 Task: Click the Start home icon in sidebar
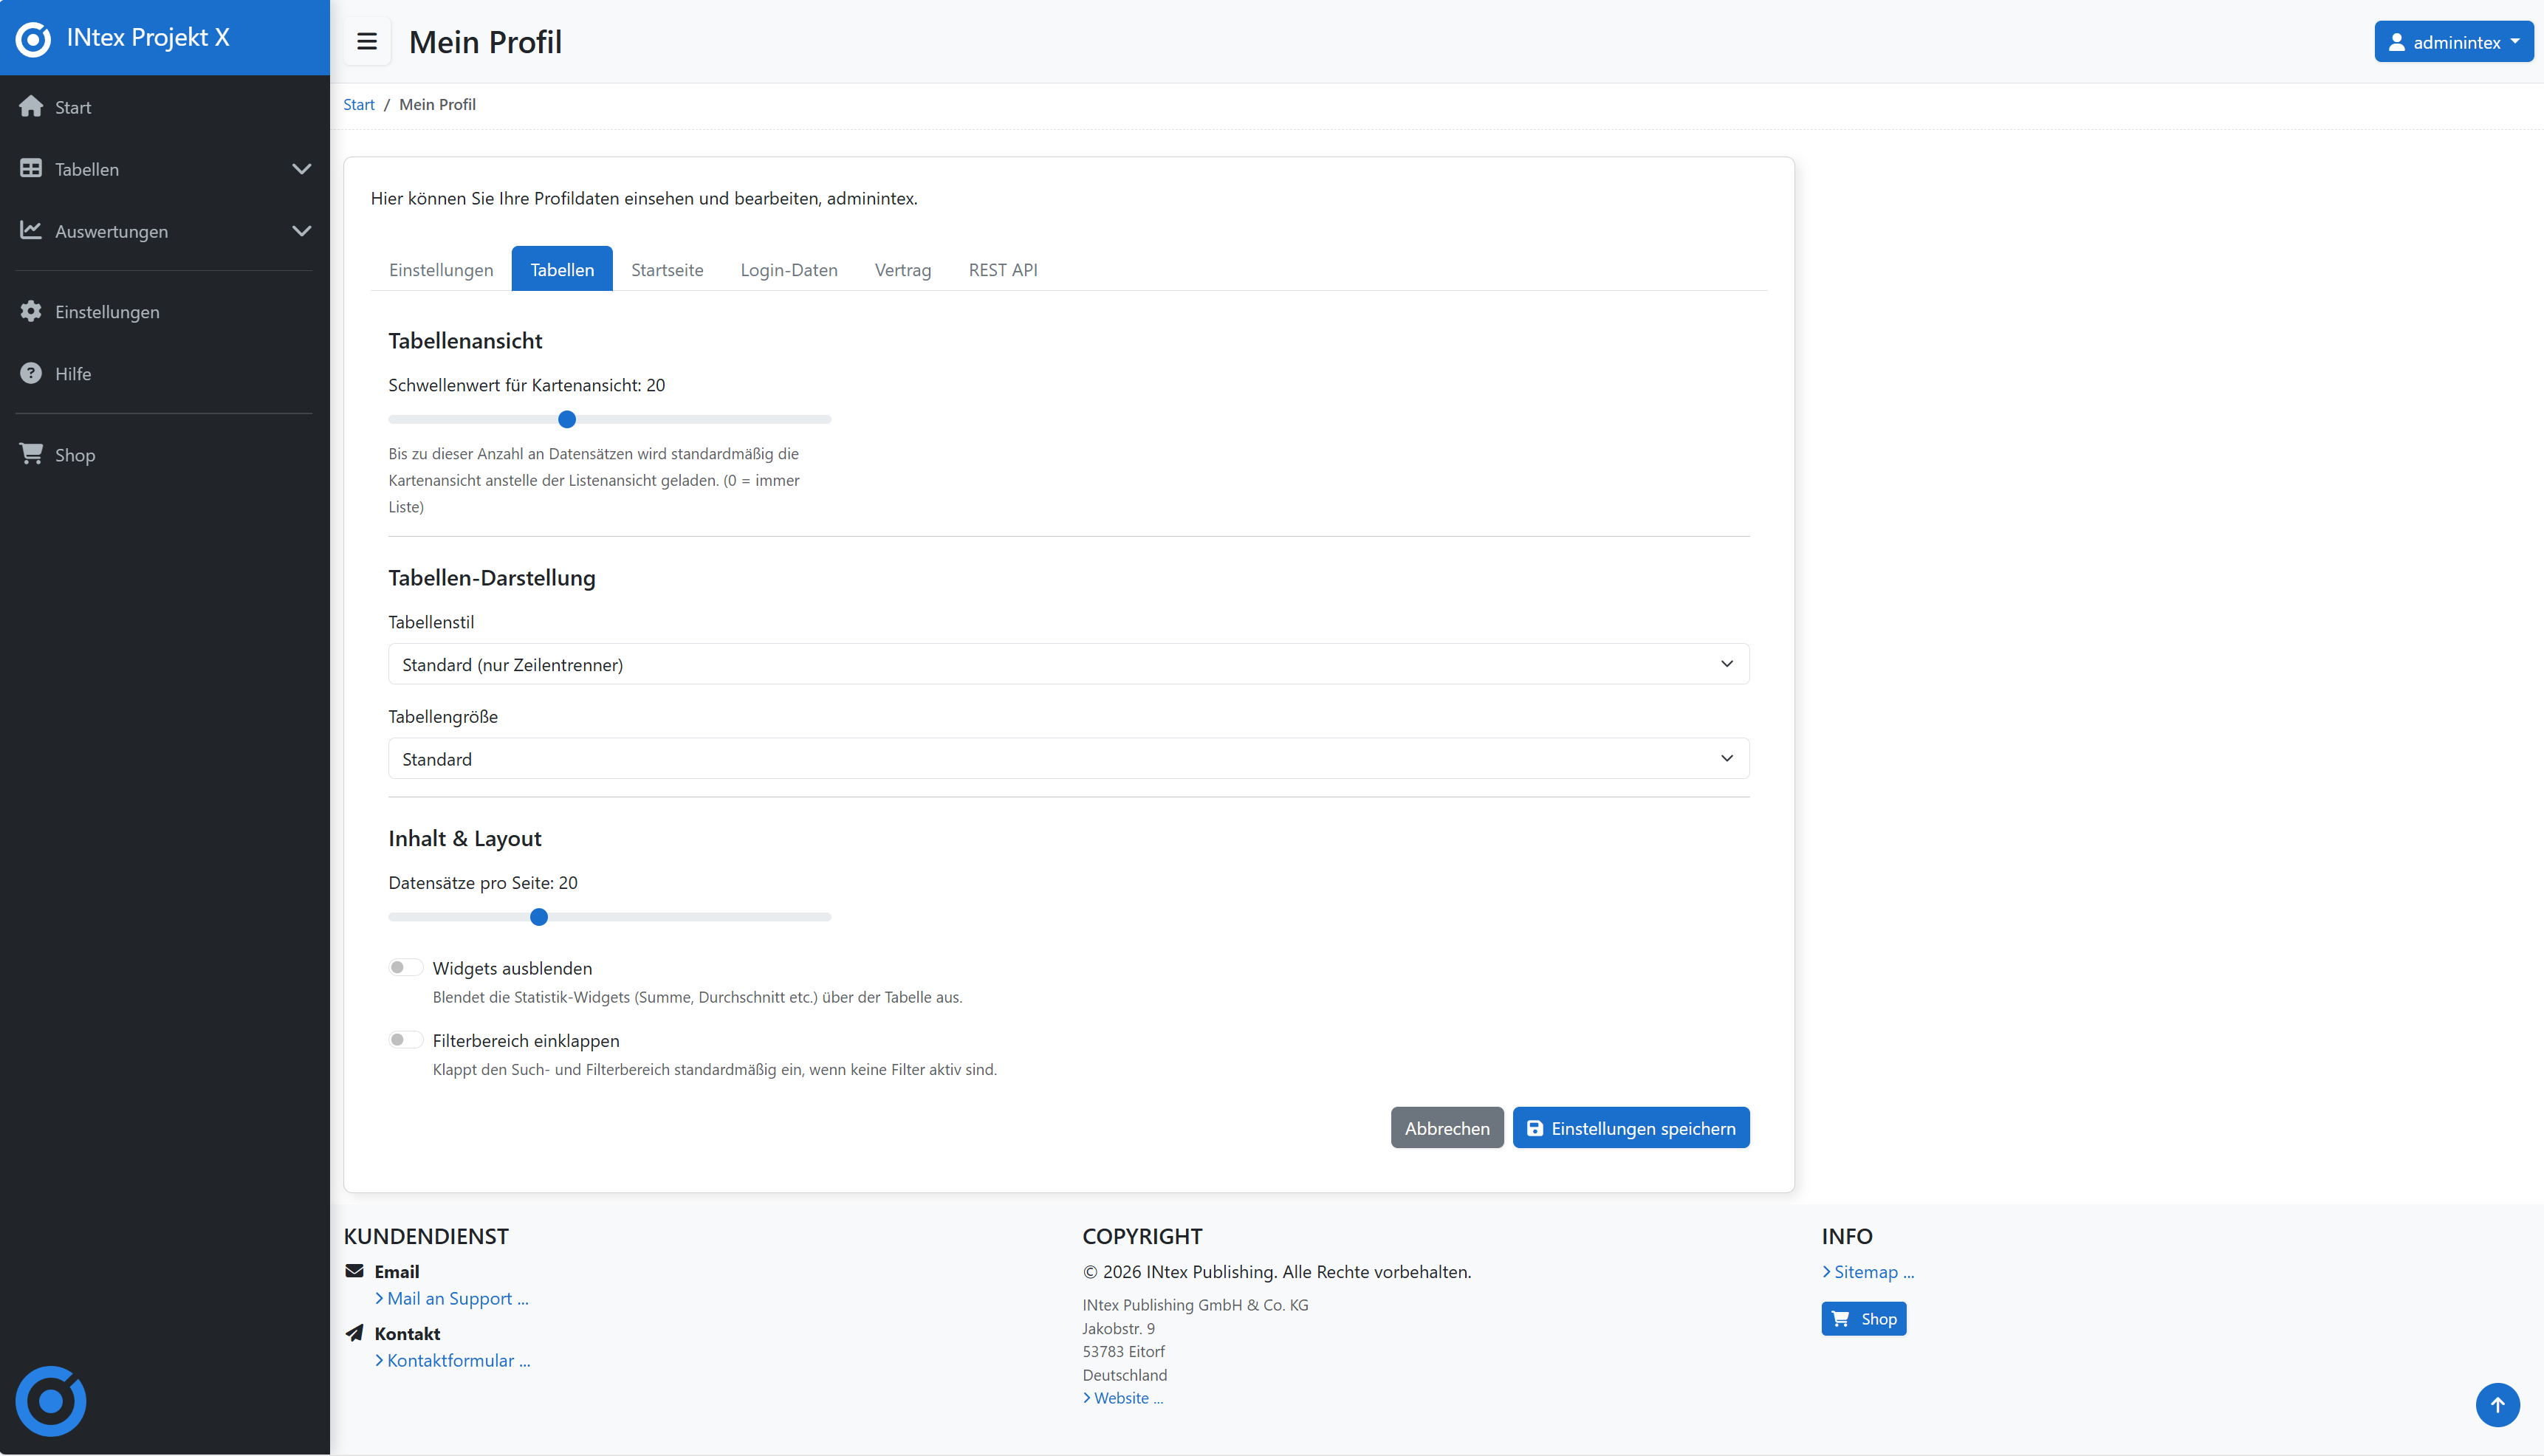point(31,107)
